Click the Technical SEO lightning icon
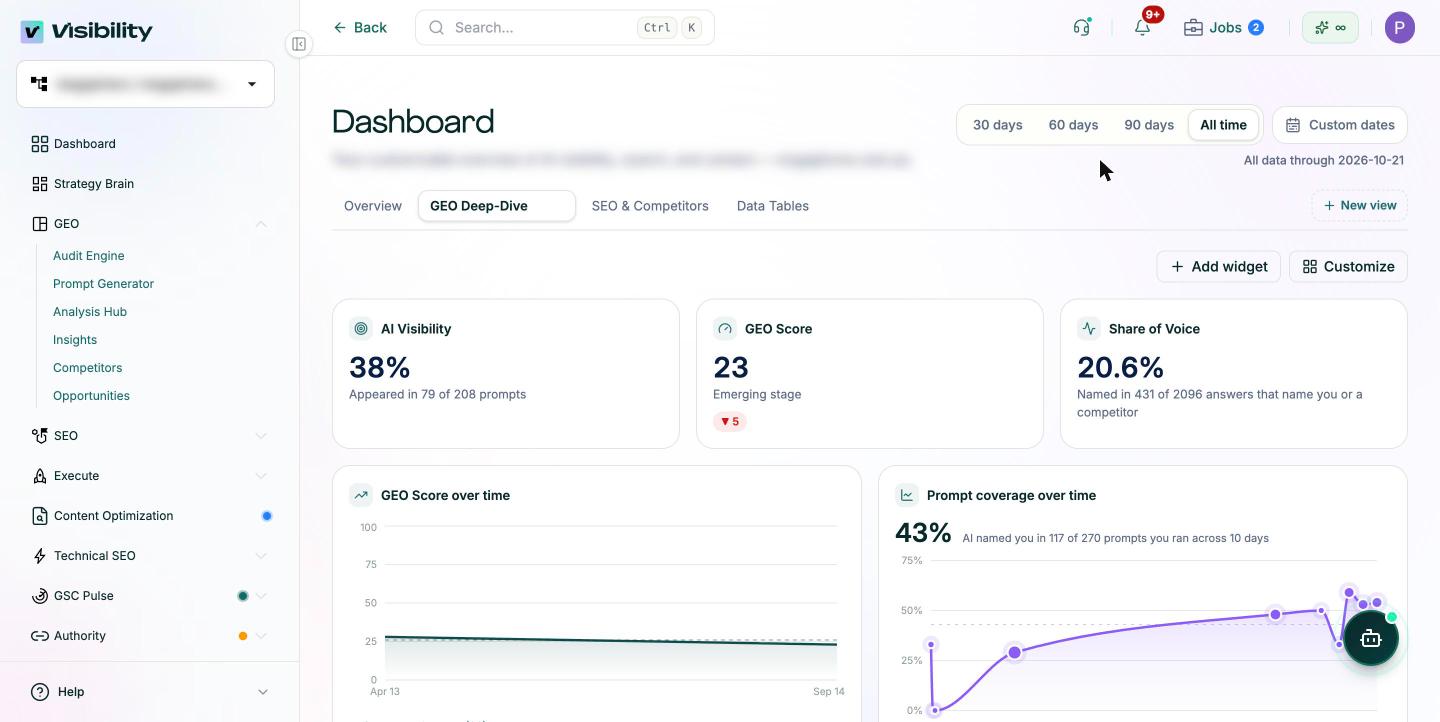 coord(40,556)
